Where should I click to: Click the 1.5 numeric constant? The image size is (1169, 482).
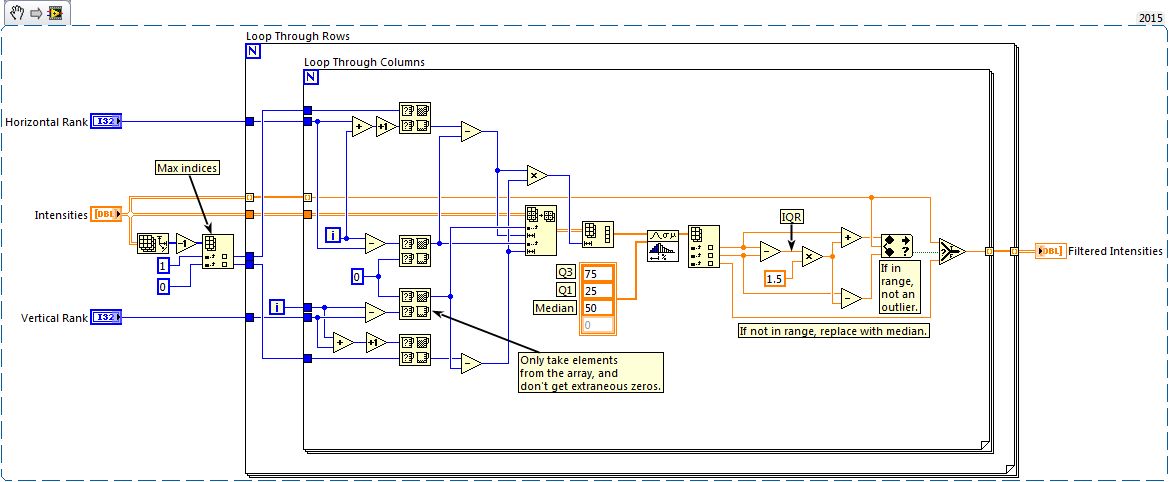775,279
